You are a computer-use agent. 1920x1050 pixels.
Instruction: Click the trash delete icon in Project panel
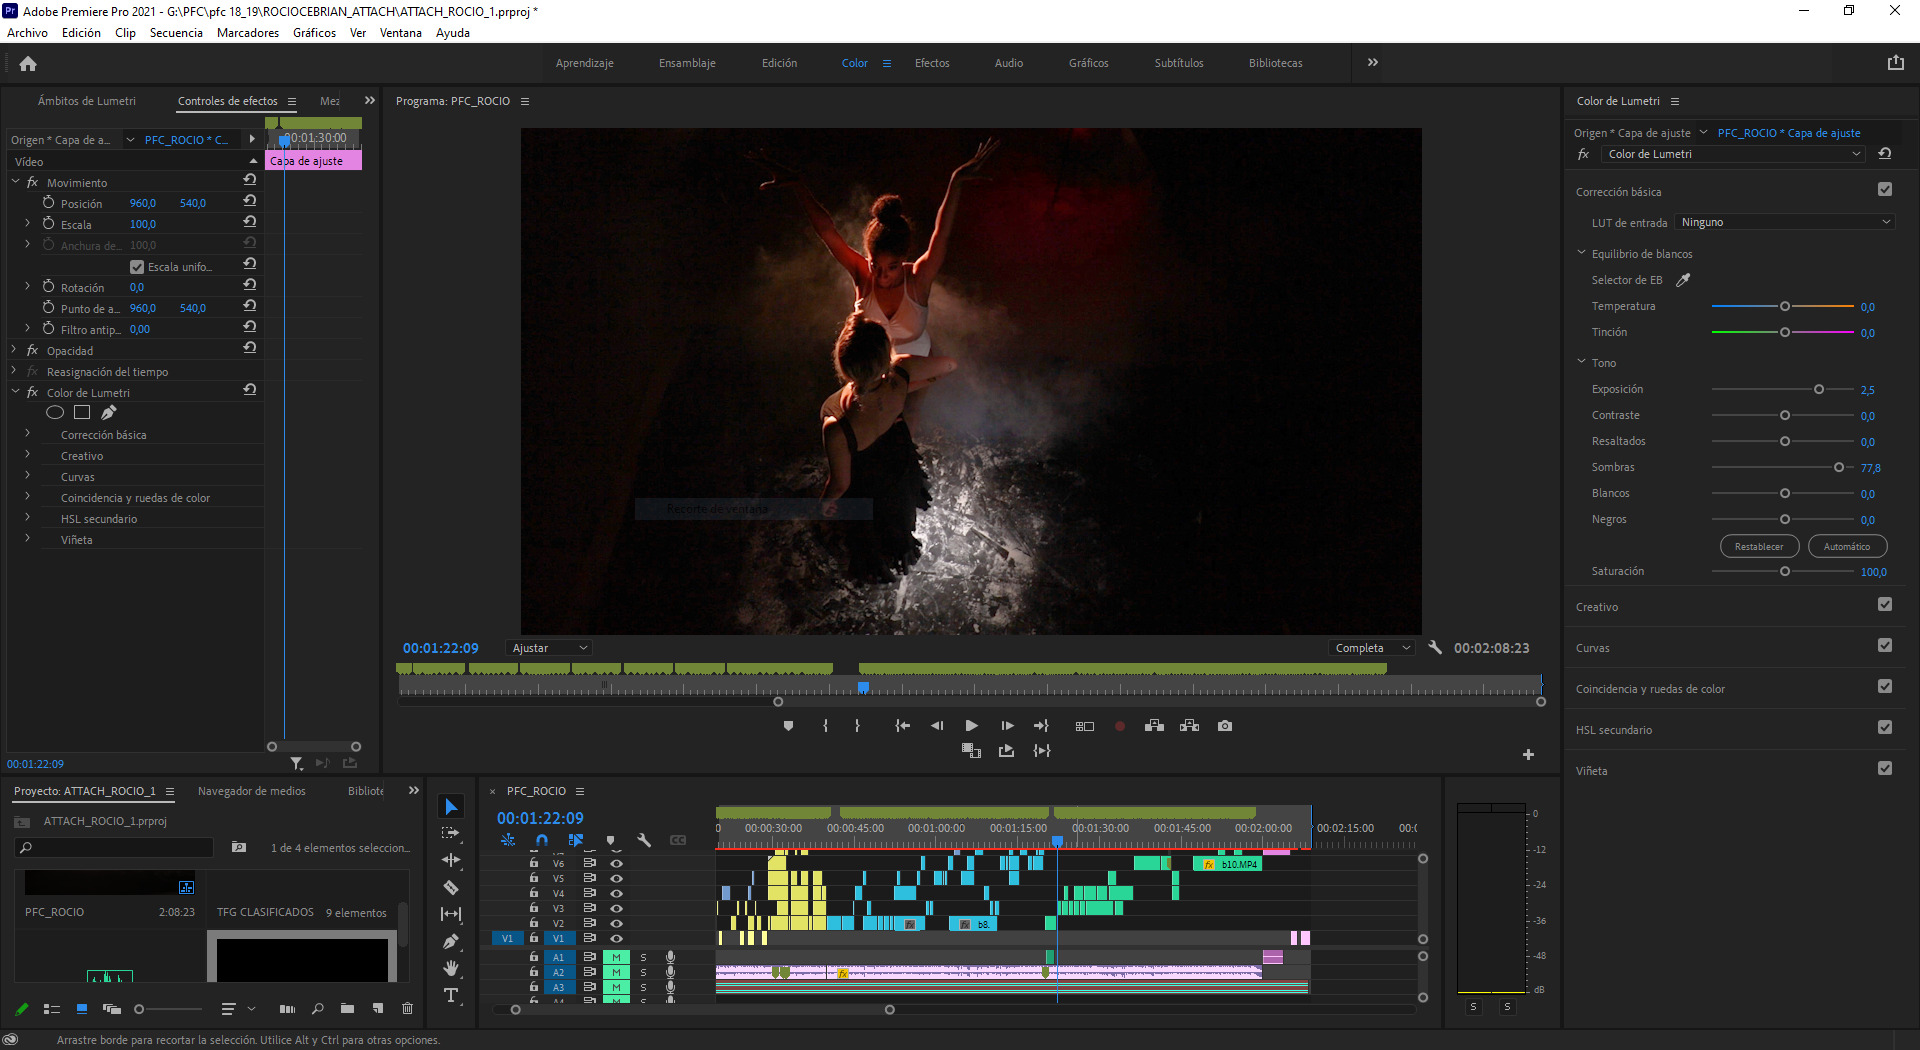coord(407,1008)
